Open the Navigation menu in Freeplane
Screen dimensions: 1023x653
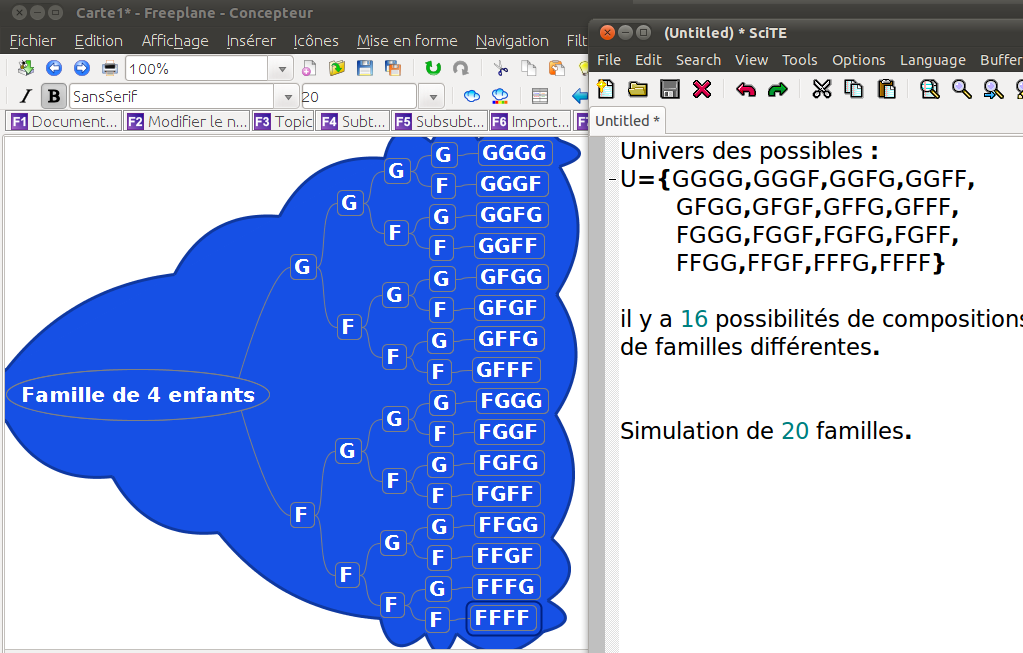tap(511, 41)
